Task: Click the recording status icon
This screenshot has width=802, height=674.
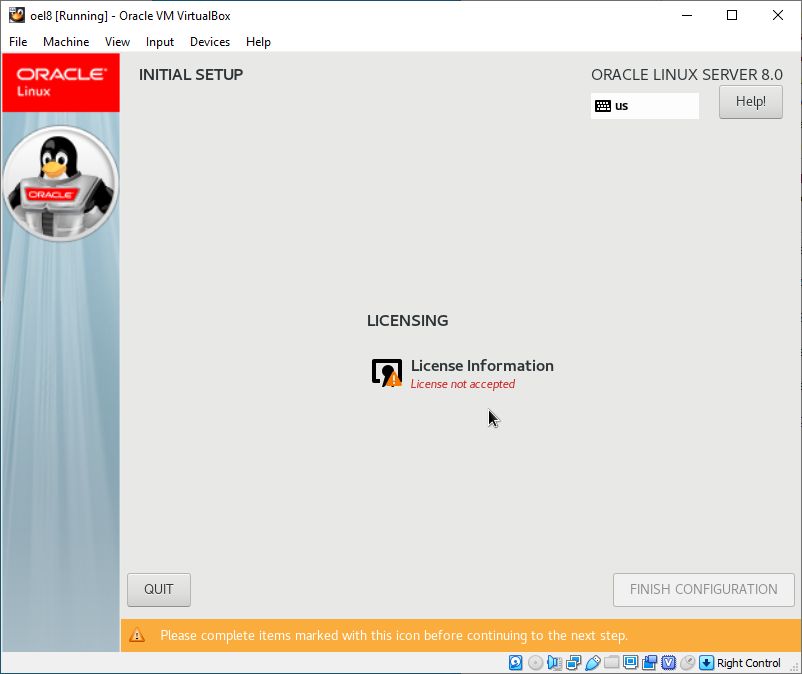Action: tap(650, 663)
